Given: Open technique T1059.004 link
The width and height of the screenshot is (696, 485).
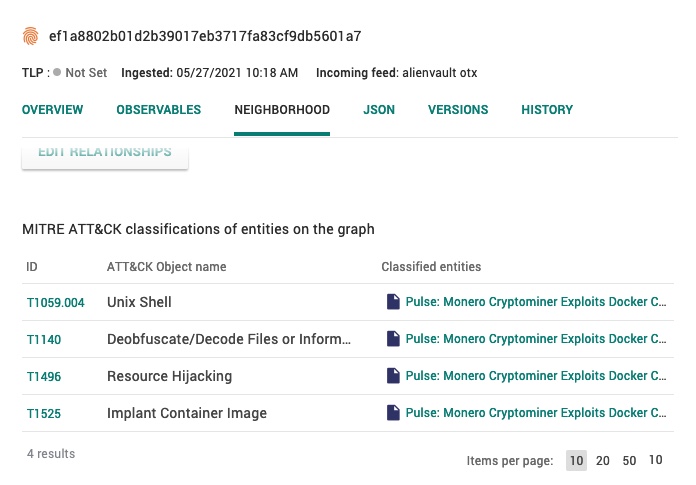Looking at the screenshot, I should point(55,302).
